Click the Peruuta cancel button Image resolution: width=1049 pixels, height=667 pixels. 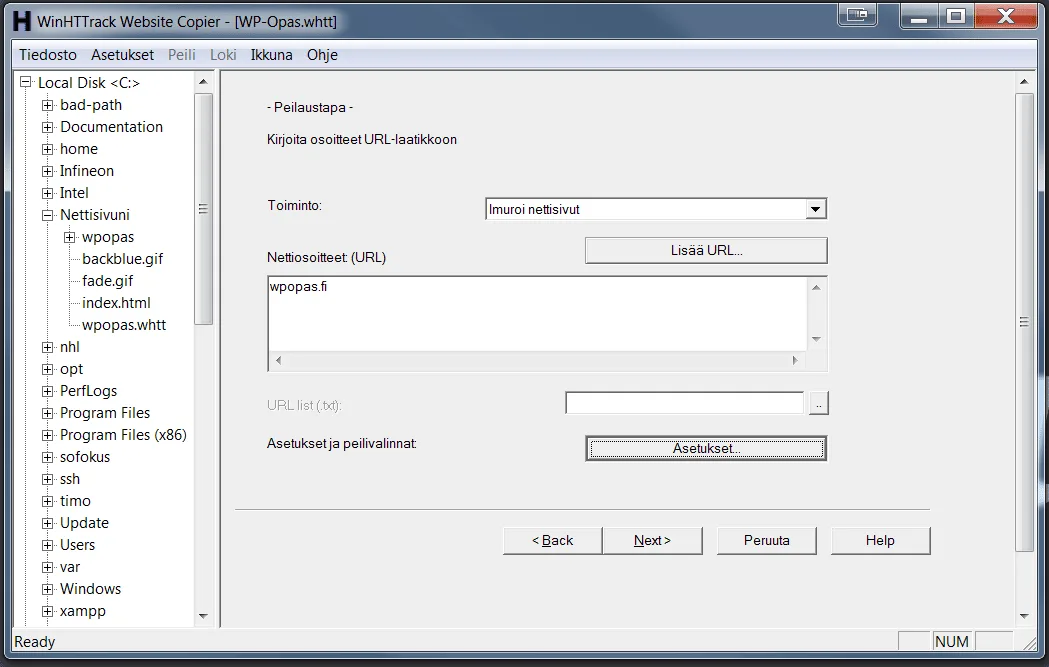(767, 541)
